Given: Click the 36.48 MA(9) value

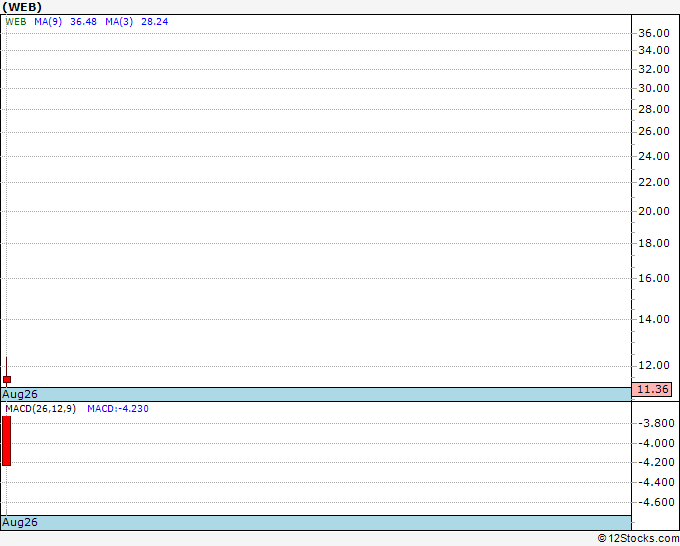Looking at the screenshot, I should [x=83, y=22].
